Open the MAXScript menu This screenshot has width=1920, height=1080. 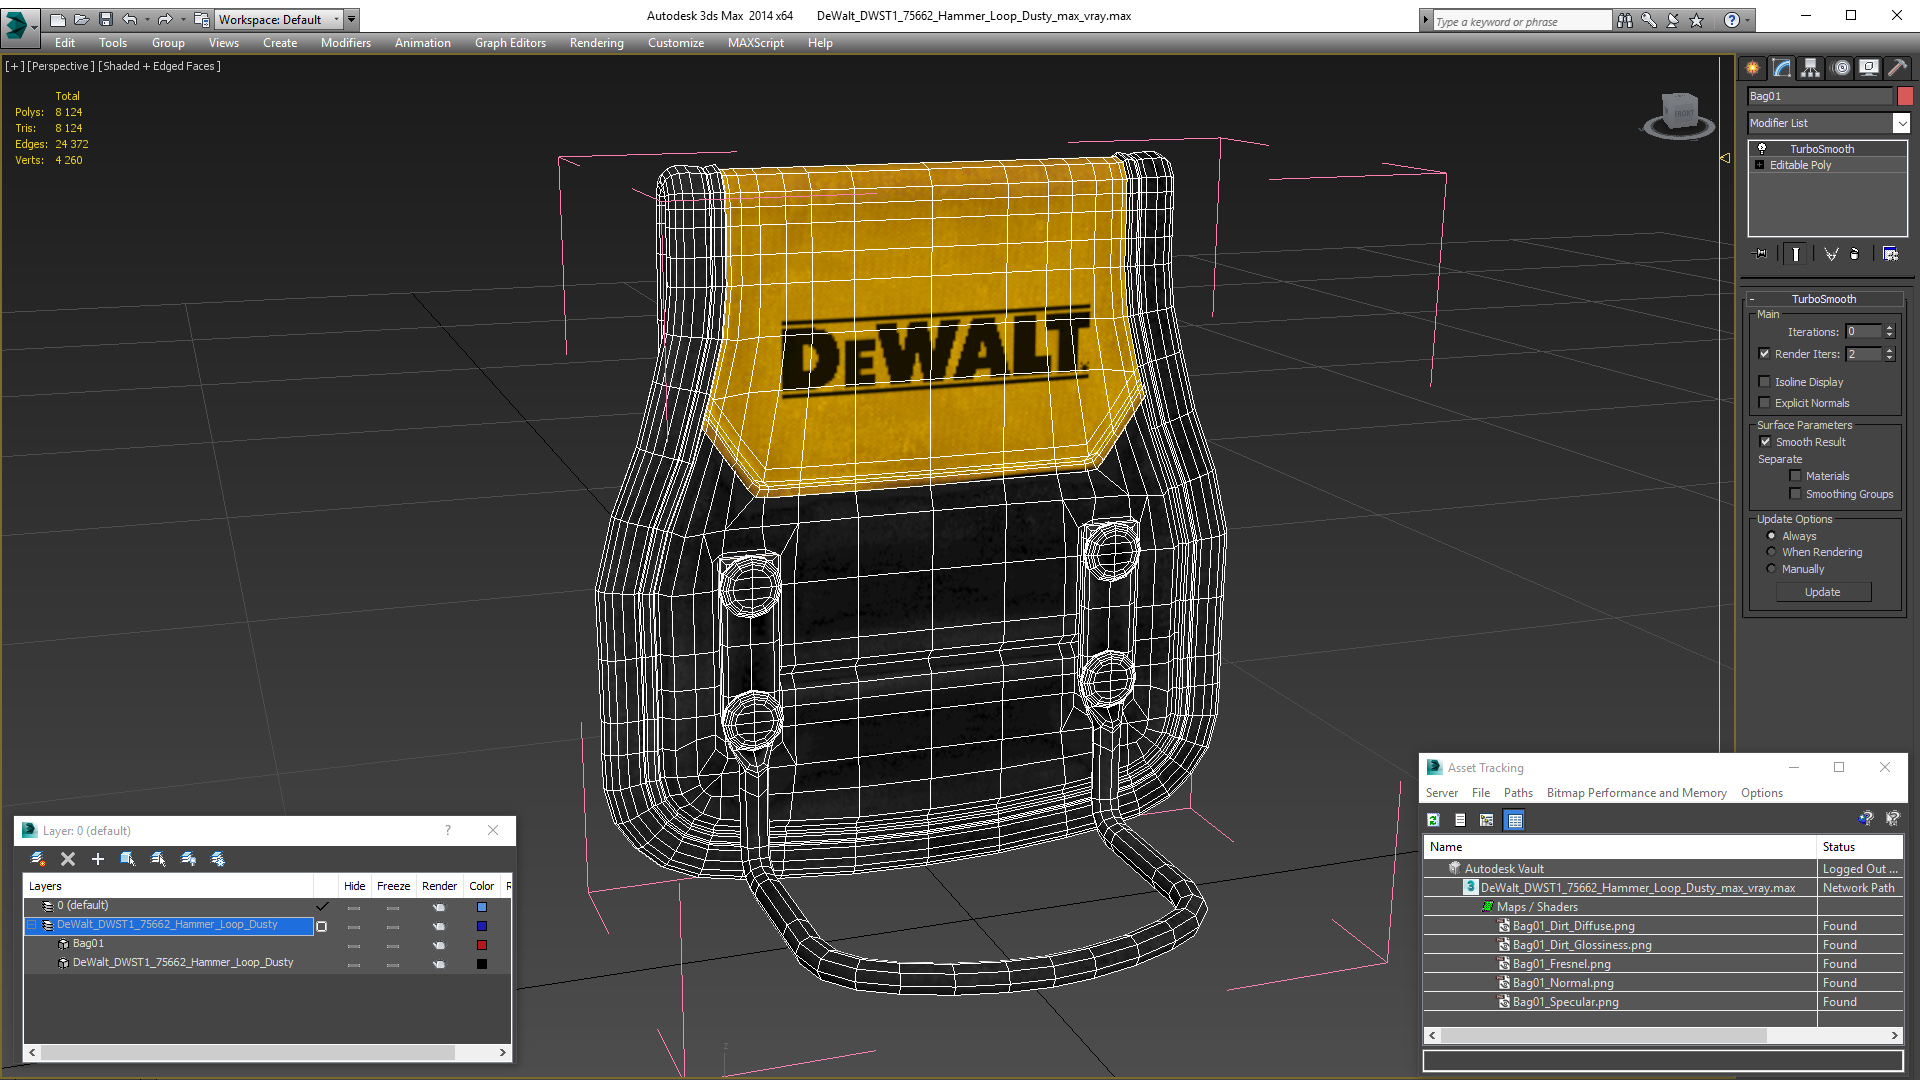coord(755,43)
